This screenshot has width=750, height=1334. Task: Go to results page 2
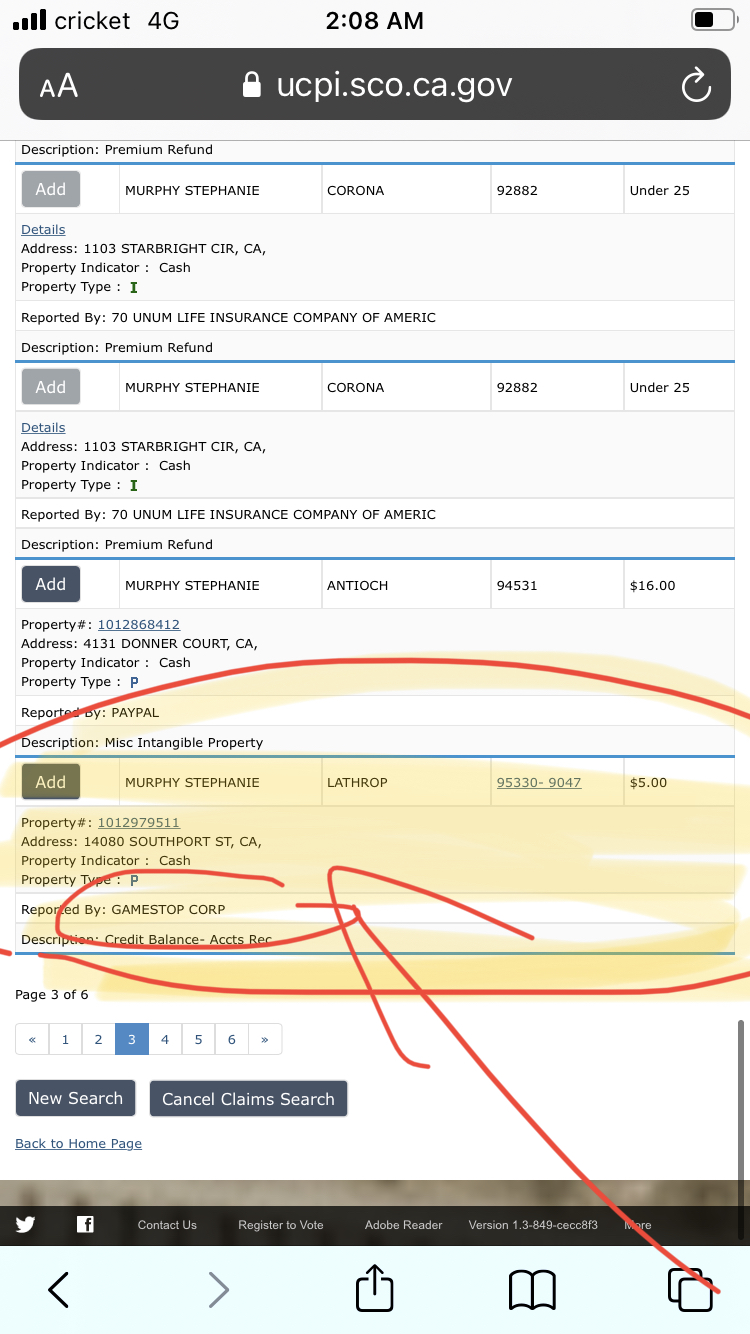tap(98, 1039)
